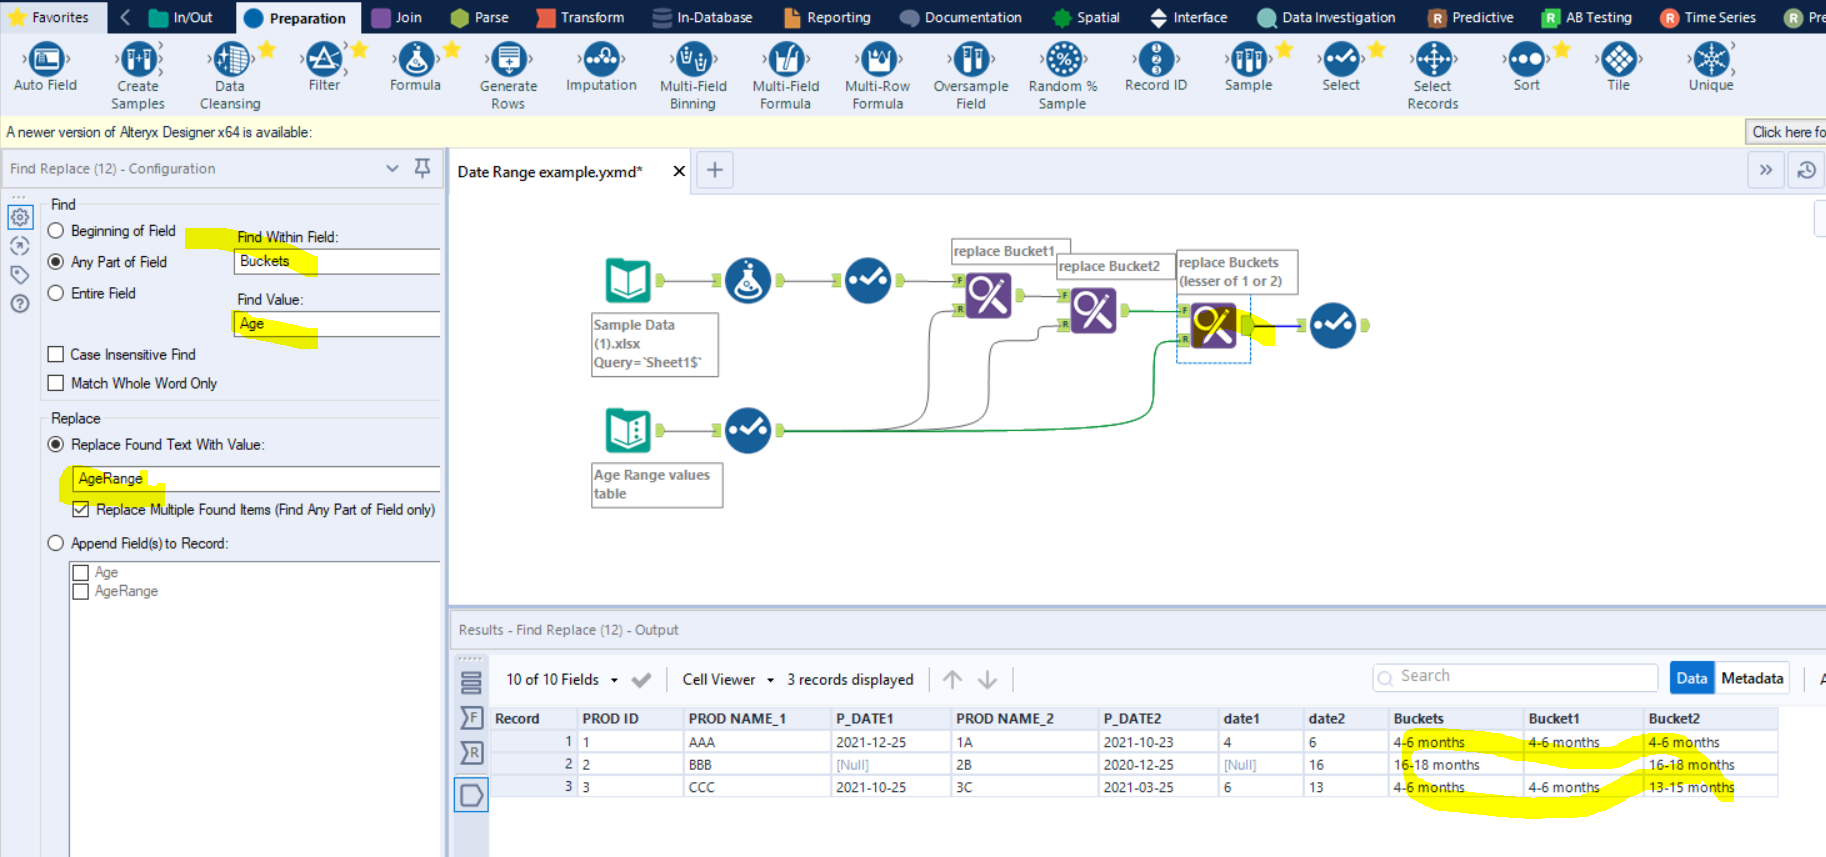Open the Find Value dropdown
The height and width of the screenshot is (857, 1826).
pyautogui.click(x=337, y=323)
